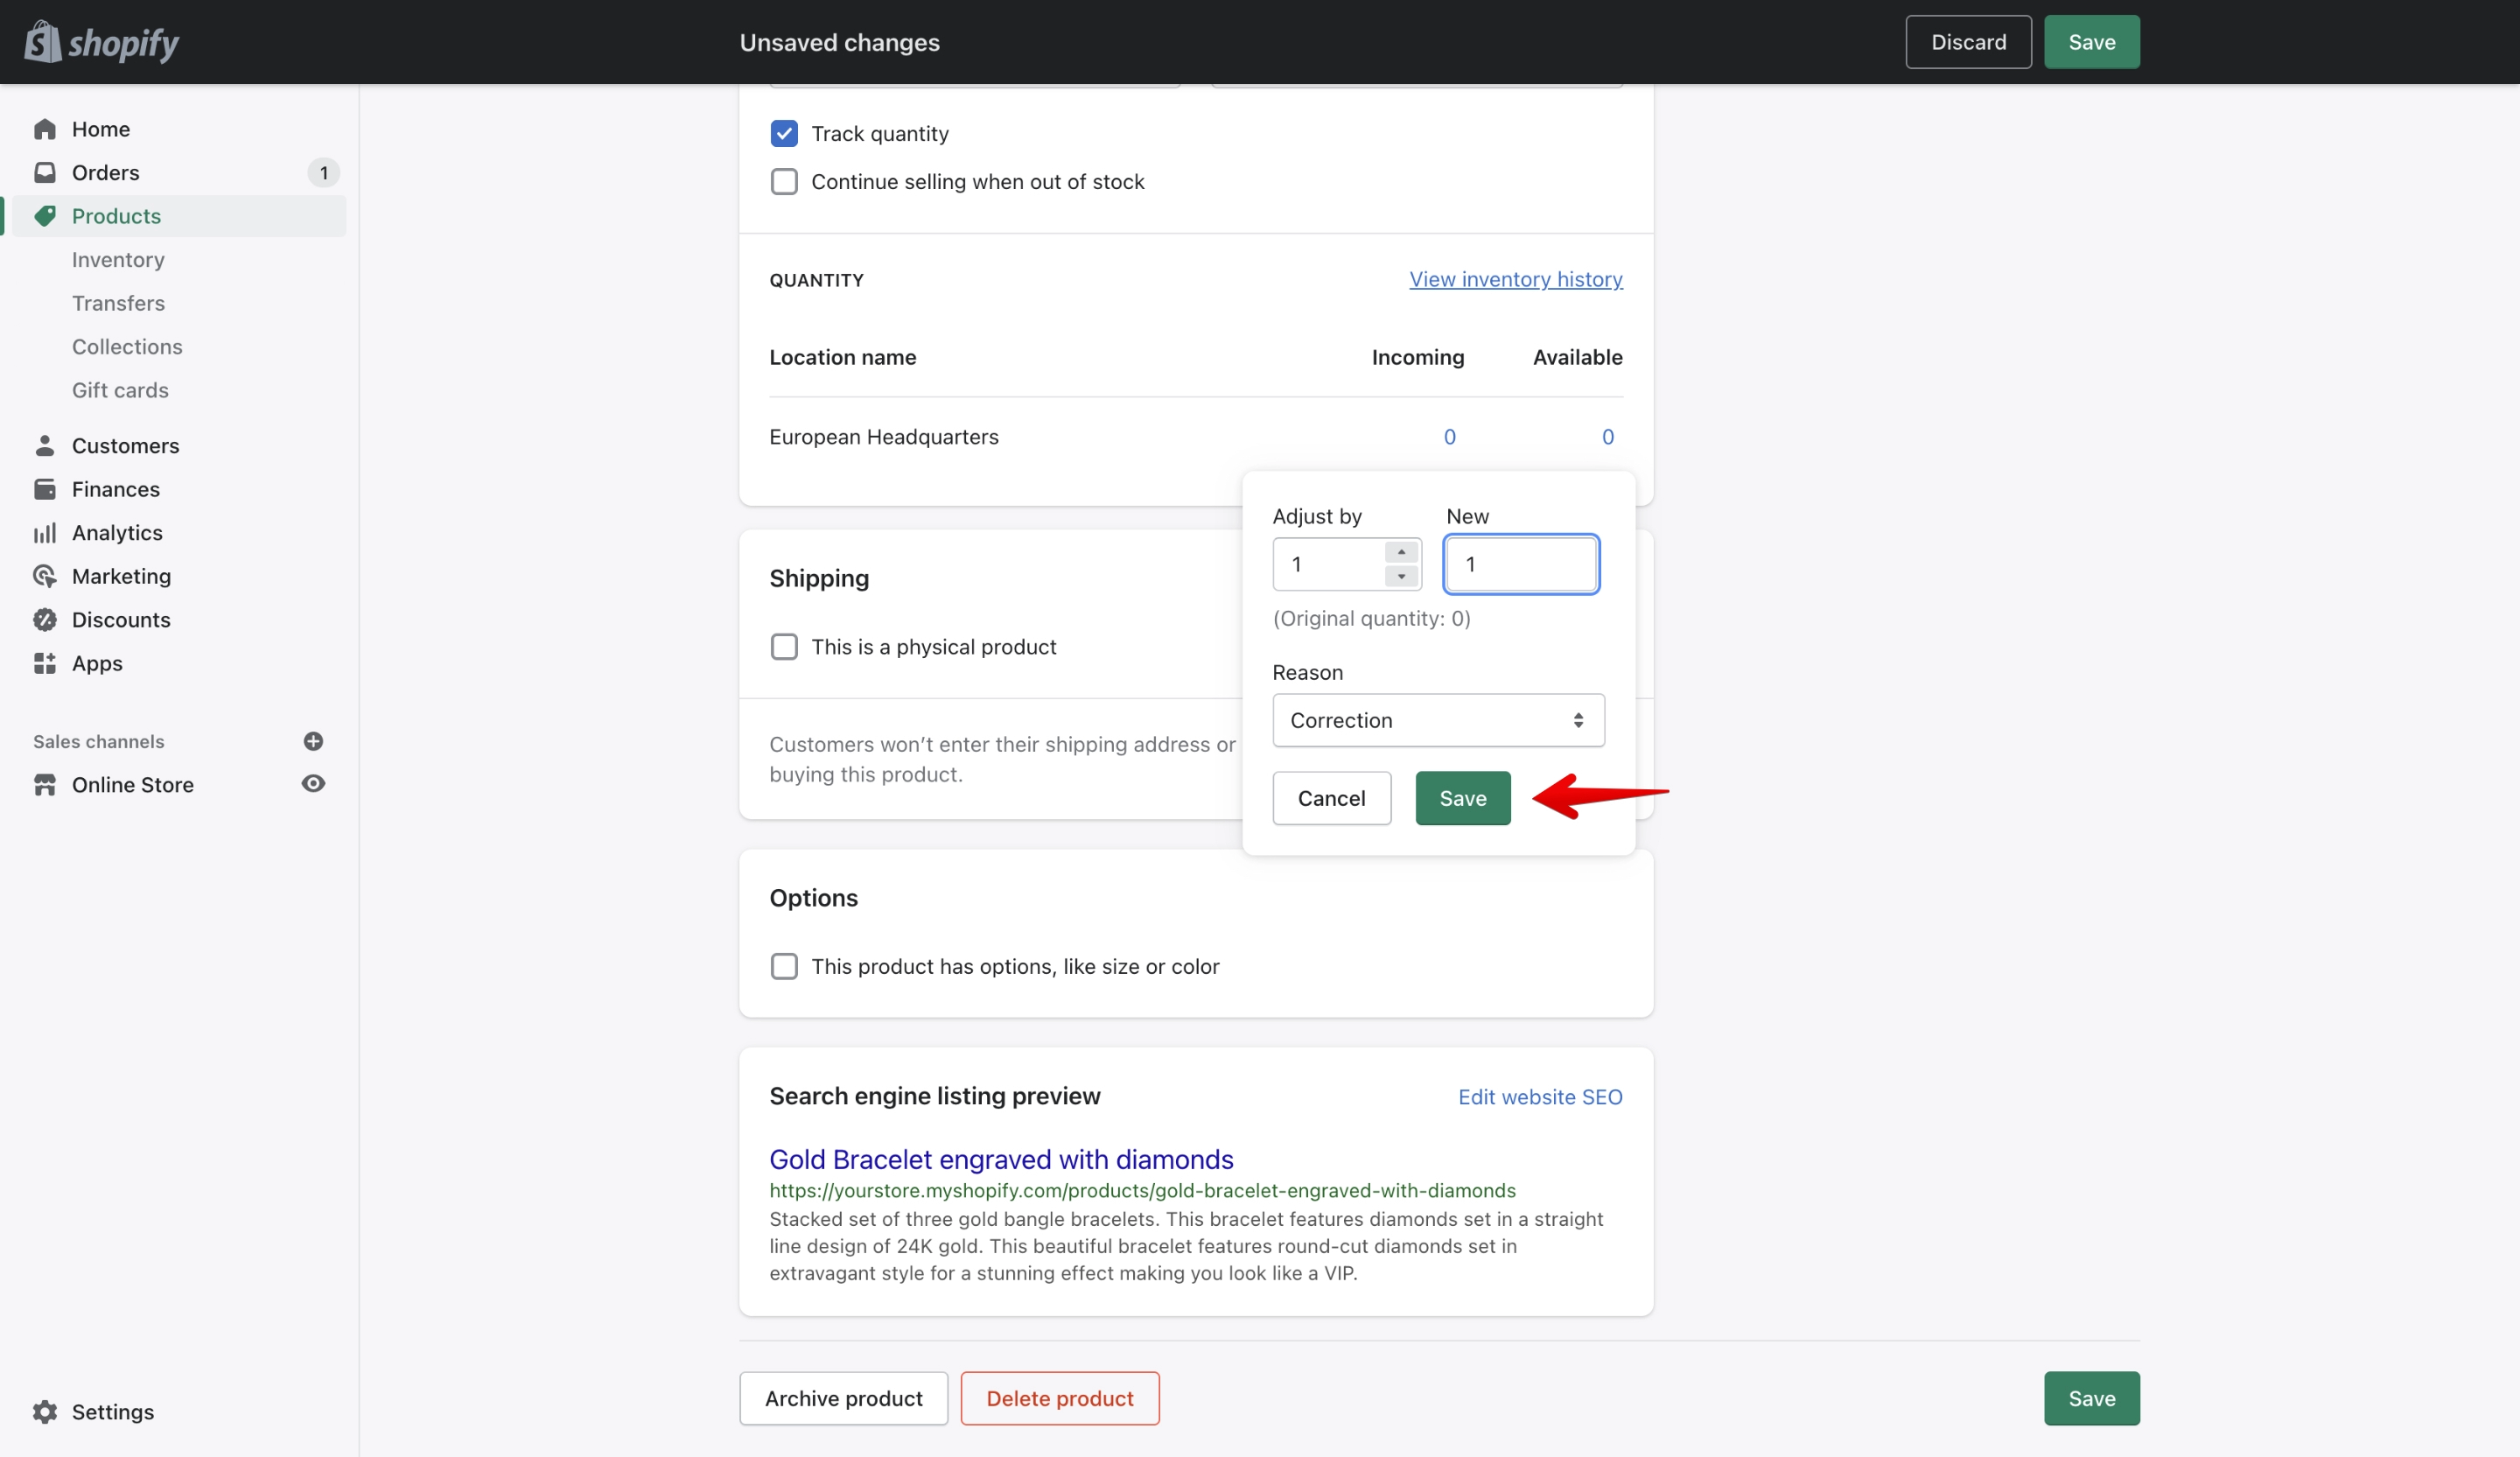2520x1457 pixels.
Task: Save the quantity adjustment popover
Action: pos(1462,798)
